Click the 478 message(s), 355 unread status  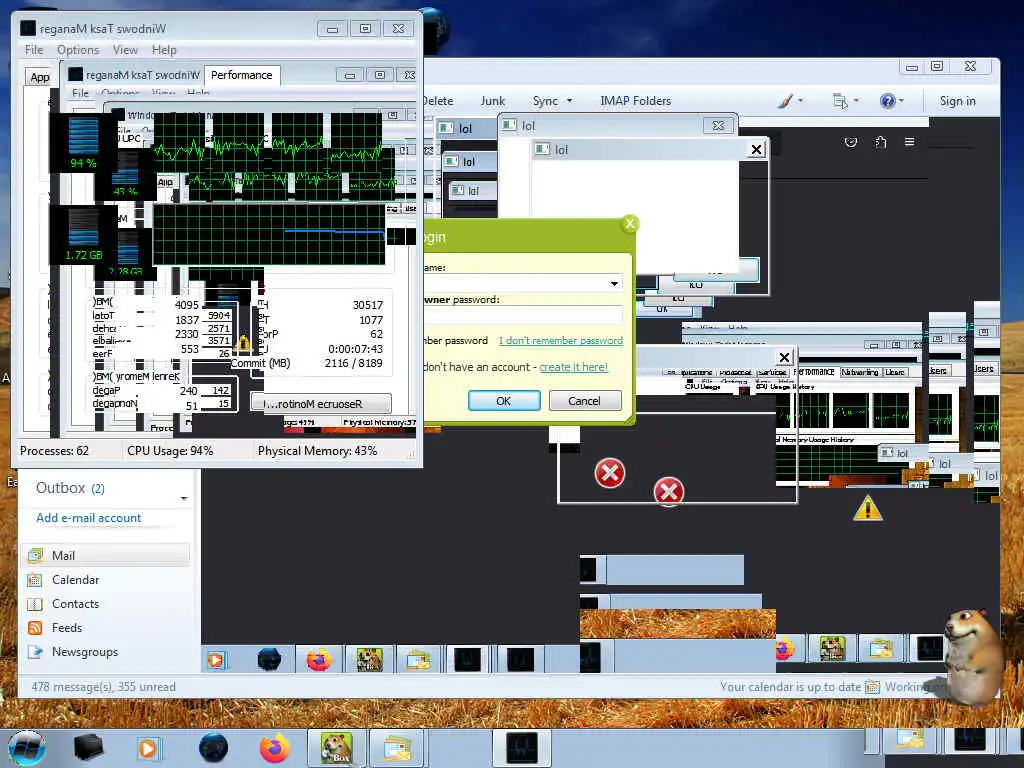click(103, 687)
